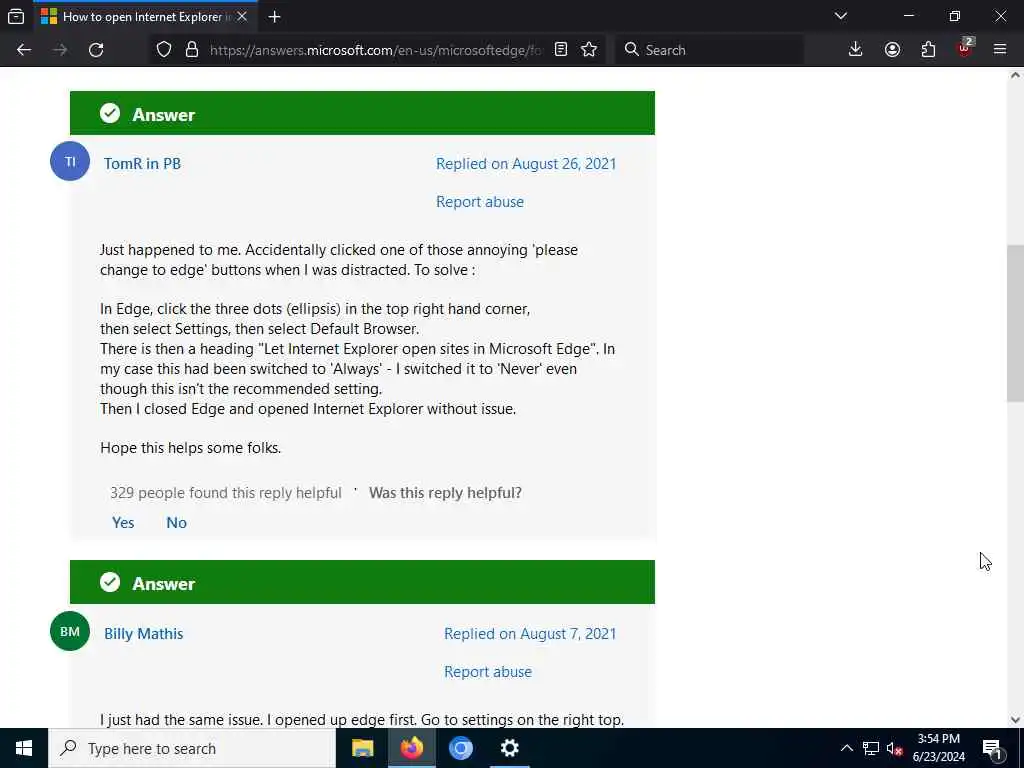Open uBlock Origin extension icon
1024x768 pixels.
[965, 48]
